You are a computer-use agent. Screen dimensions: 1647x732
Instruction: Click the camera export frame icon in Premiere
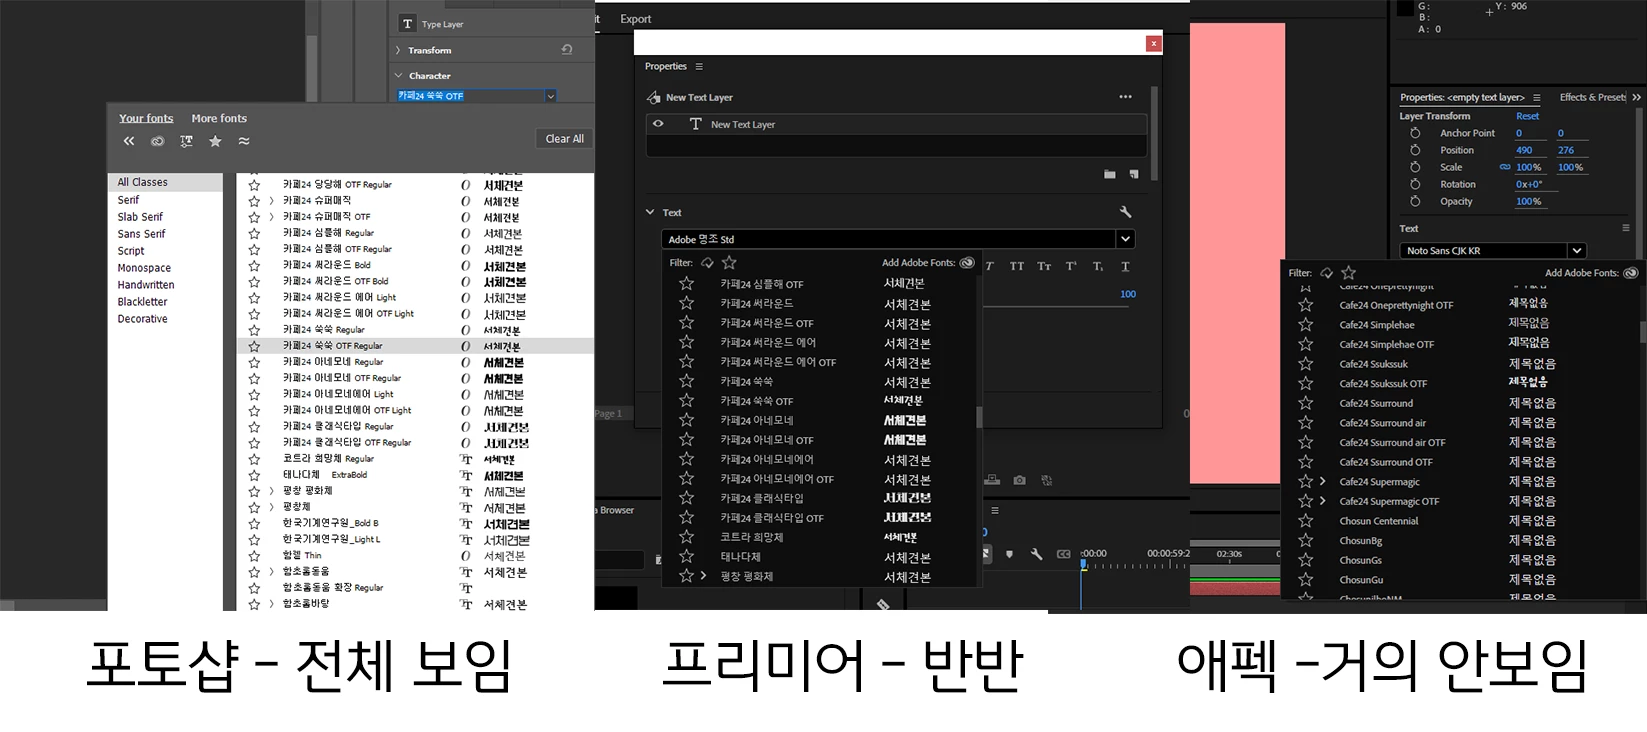pos(1019,480)
